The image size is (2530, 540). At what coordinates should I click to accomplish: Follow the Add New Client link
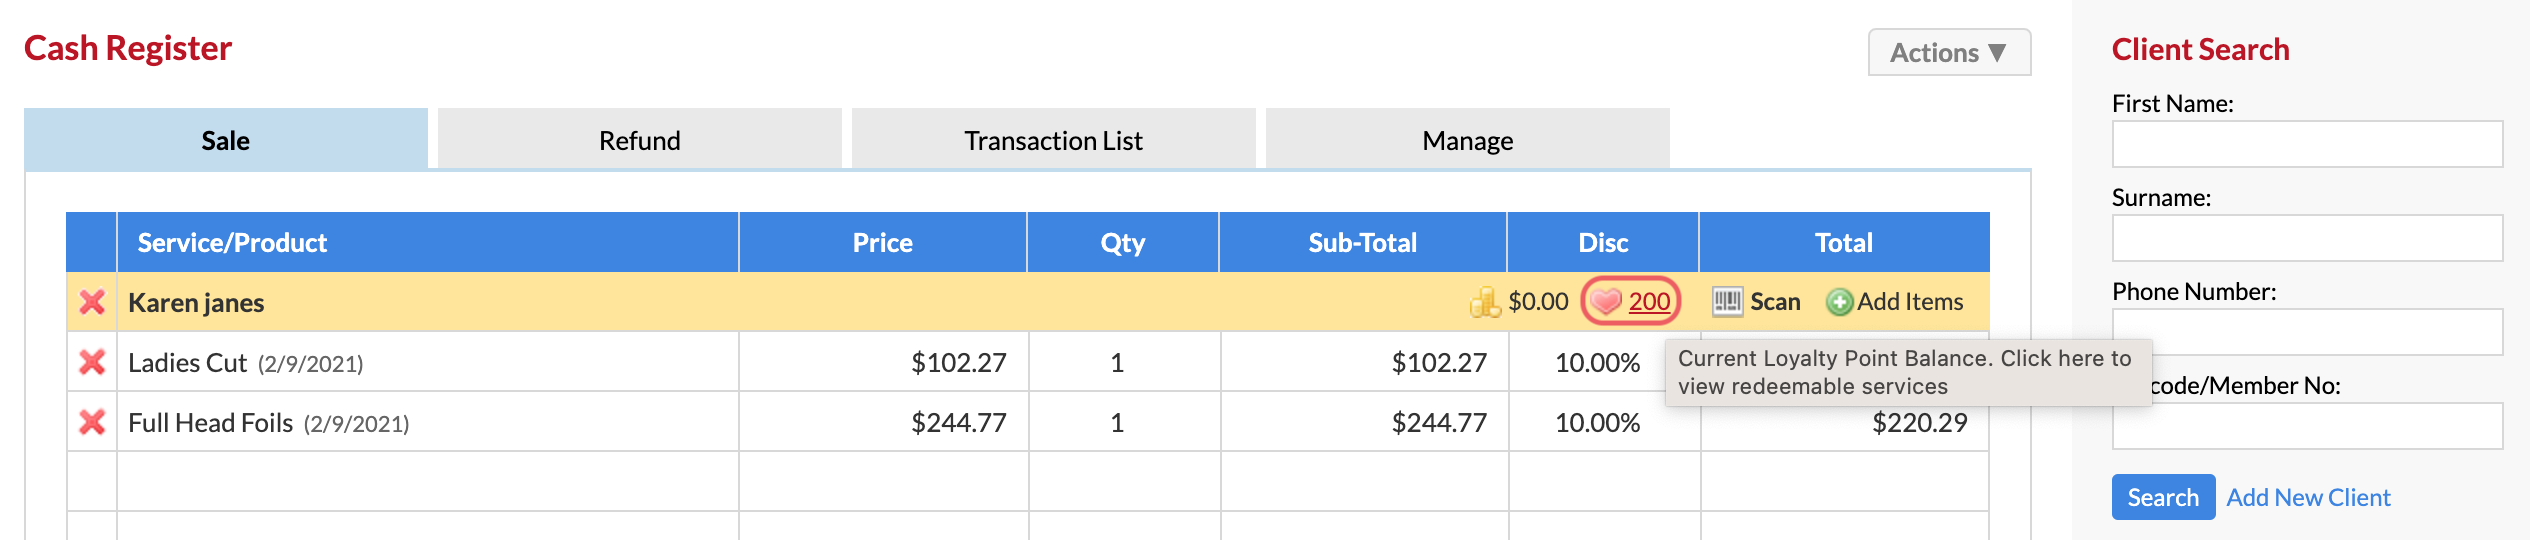2308,497
